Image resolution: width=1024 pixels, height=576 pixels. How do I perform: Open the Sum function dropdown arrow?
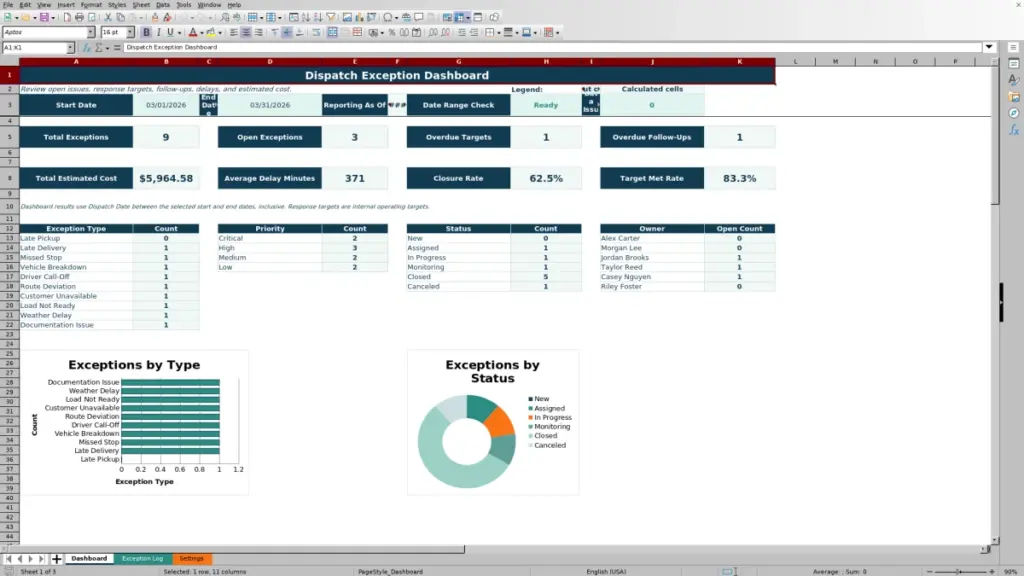(x=108, y=48)
